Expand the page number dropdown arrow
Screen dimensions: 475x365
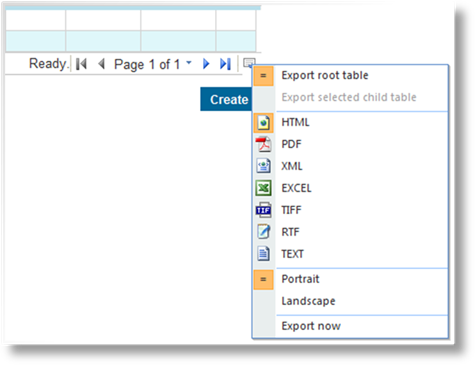189,62
